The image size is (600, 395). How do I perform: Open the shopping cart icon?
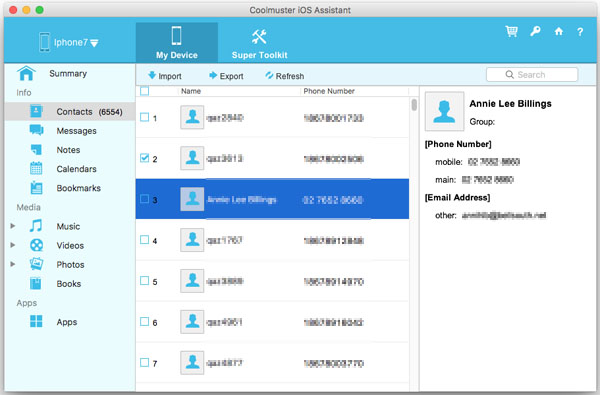(512, 31)
